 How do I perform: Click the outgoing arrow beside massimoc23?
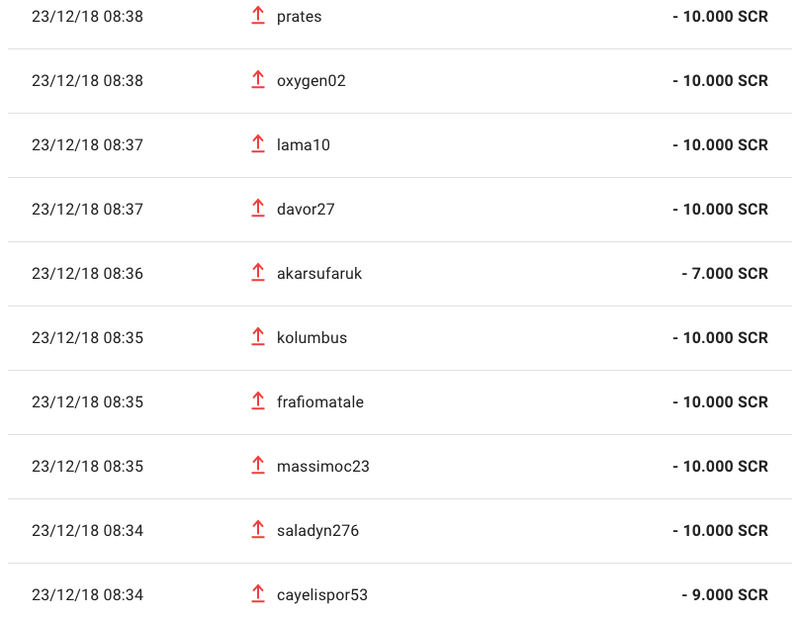pos(258,465)
